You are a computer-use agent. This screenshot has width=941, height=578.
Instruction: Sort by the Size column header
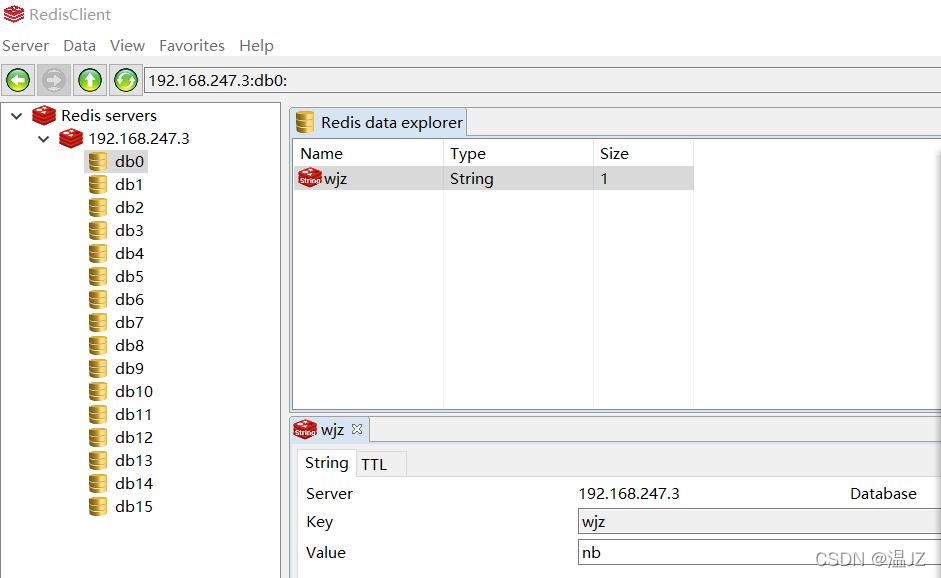(x=643, y=154)
